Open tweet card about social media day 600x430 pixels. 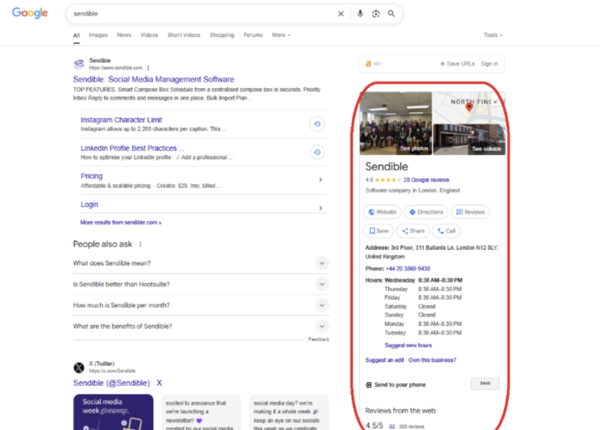(x=289, y=412)
